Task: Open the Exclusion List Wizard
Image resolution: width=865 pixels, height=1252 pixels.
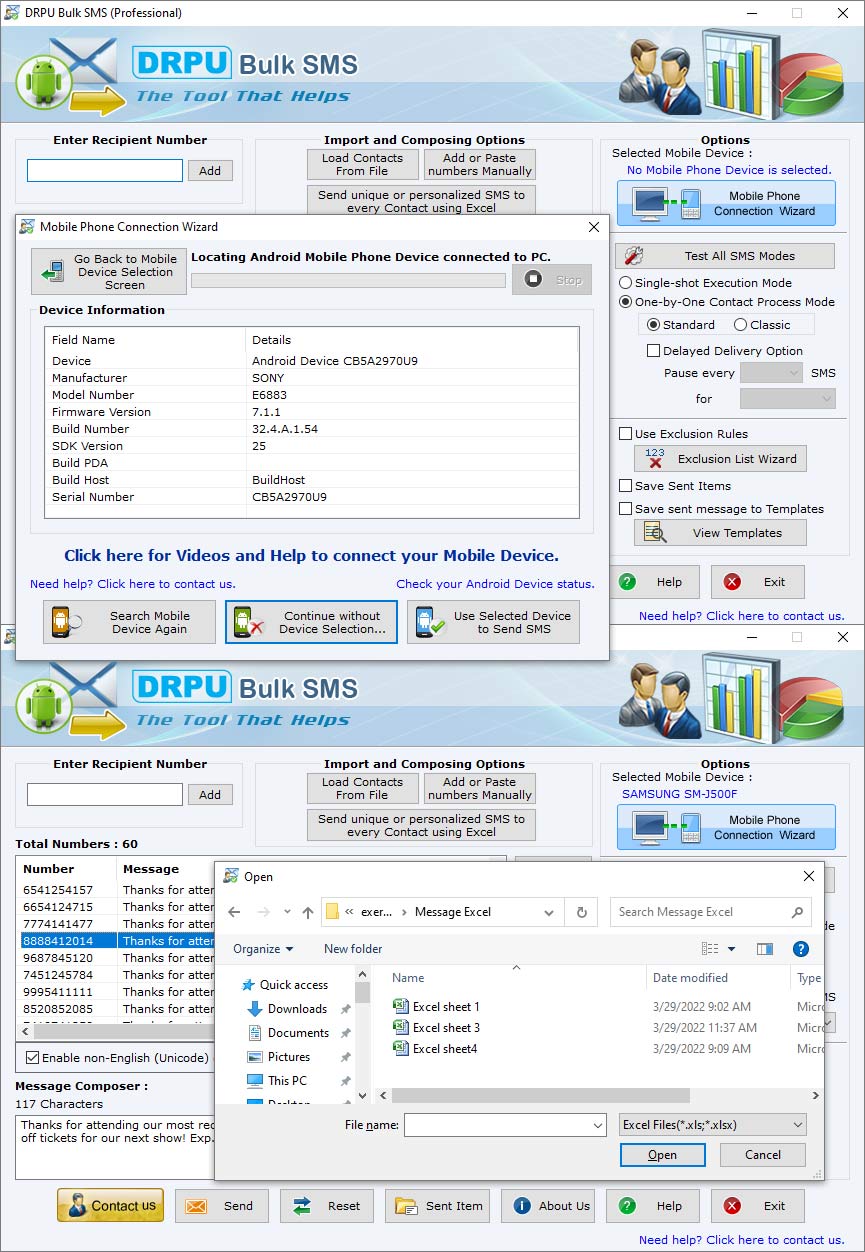Action: click(x=719, y=458)
